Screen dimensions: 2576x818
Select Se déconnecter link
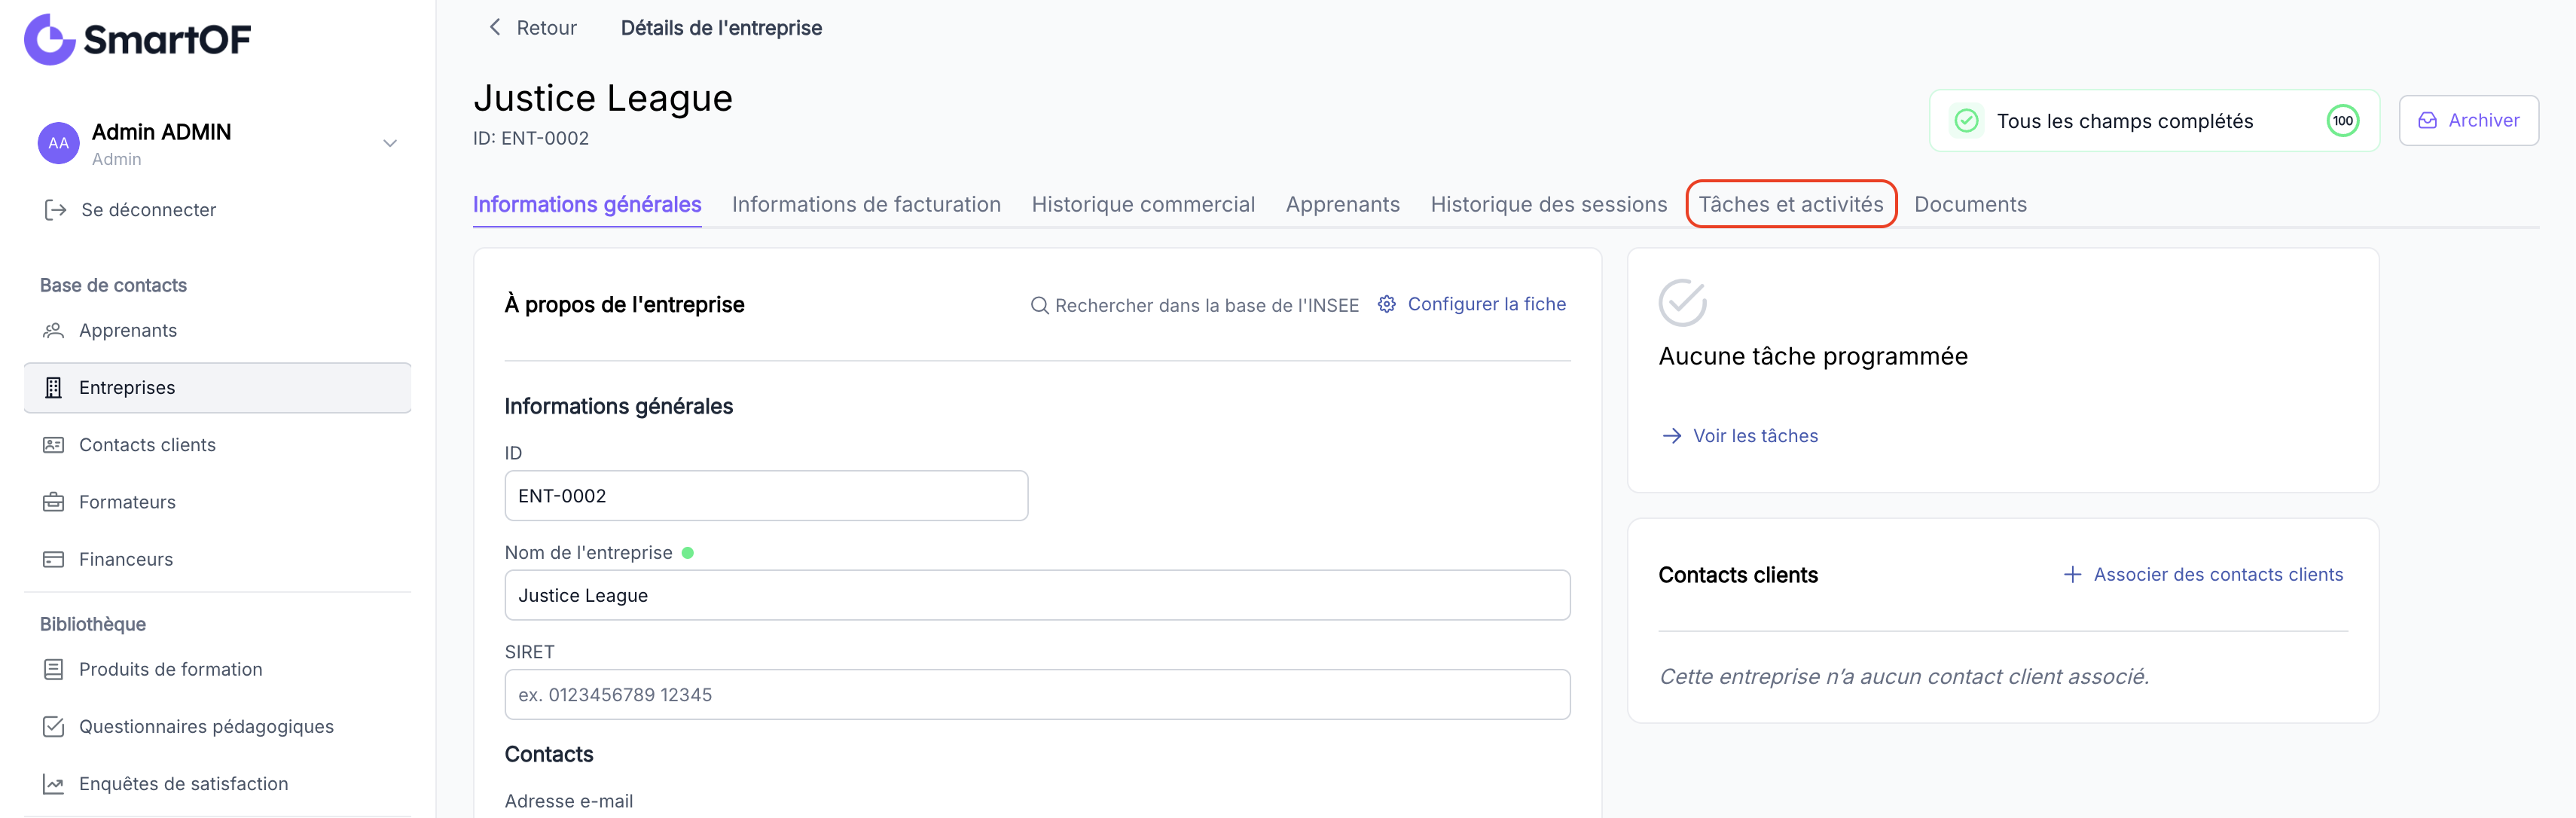148,210
